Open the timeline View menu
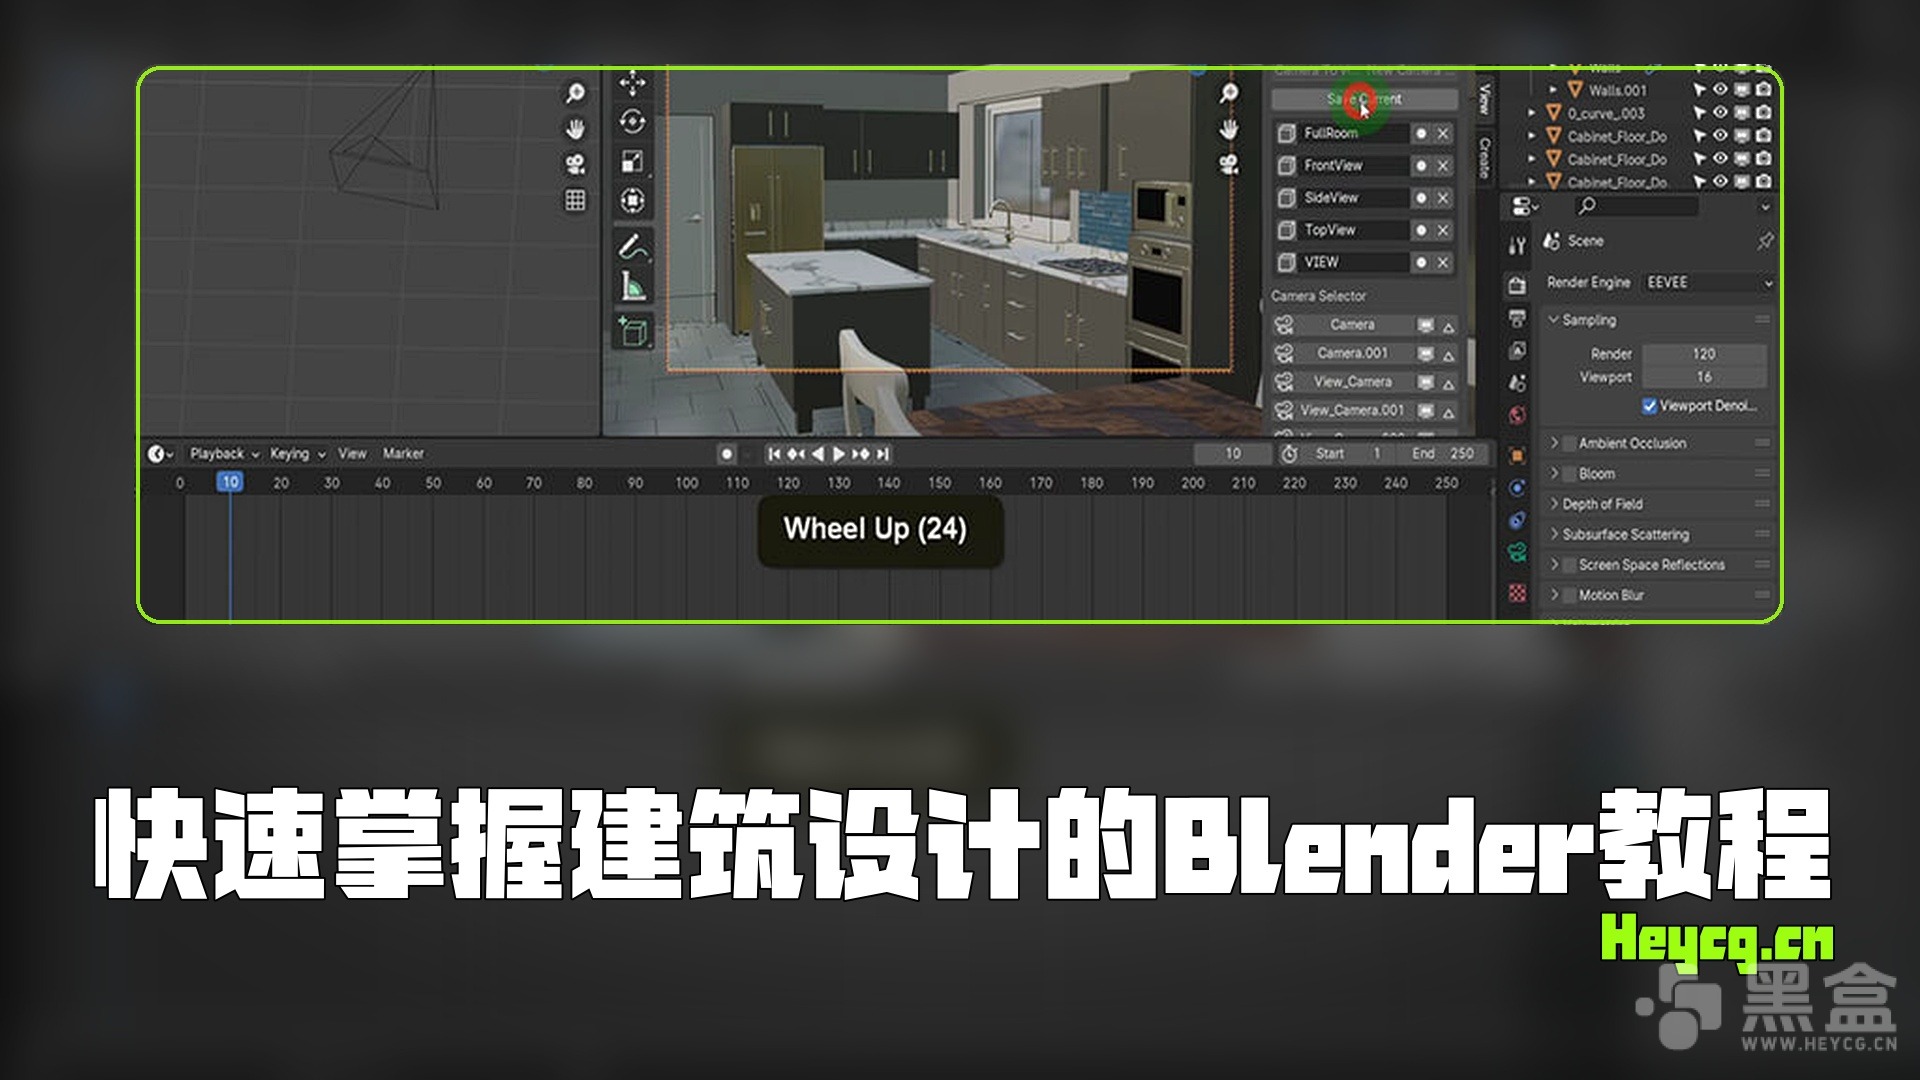The image size is (1920, 1080). (x=352, y=454)
